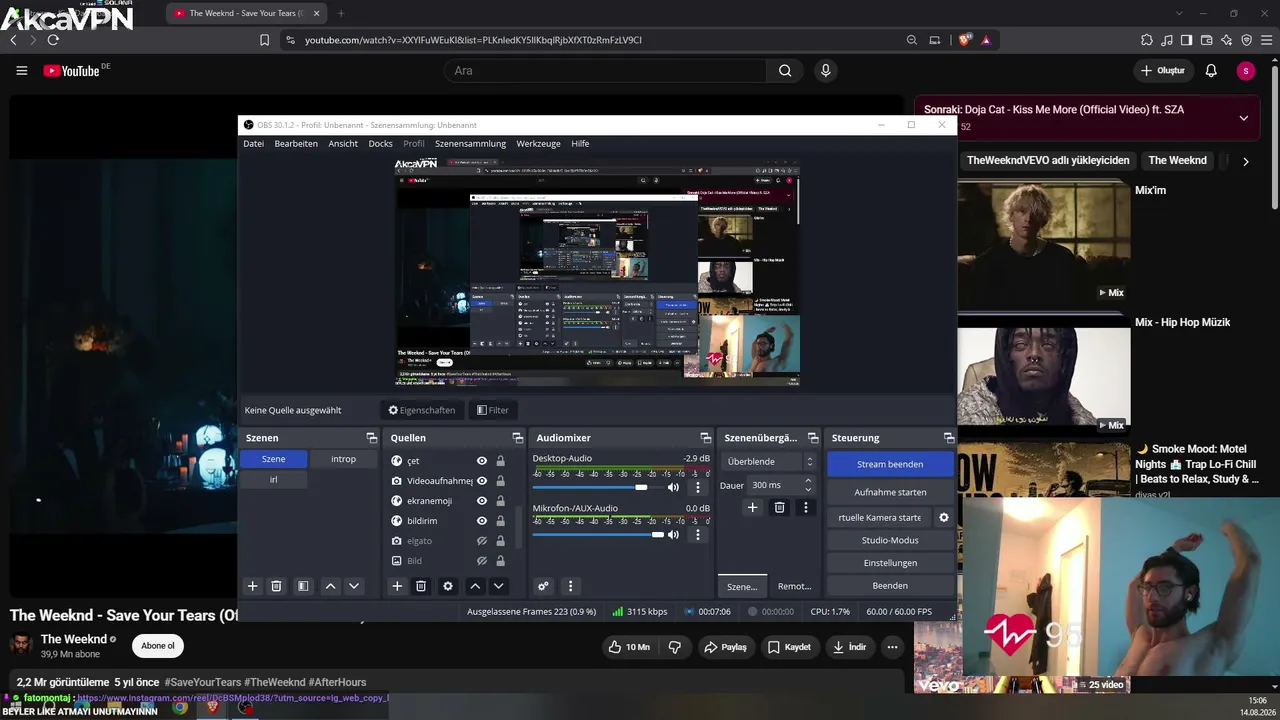Viewport: 1280px width, 720px height.
Task: Hide the Videoaufnahmegerät source
Action: tap(482, 481)
